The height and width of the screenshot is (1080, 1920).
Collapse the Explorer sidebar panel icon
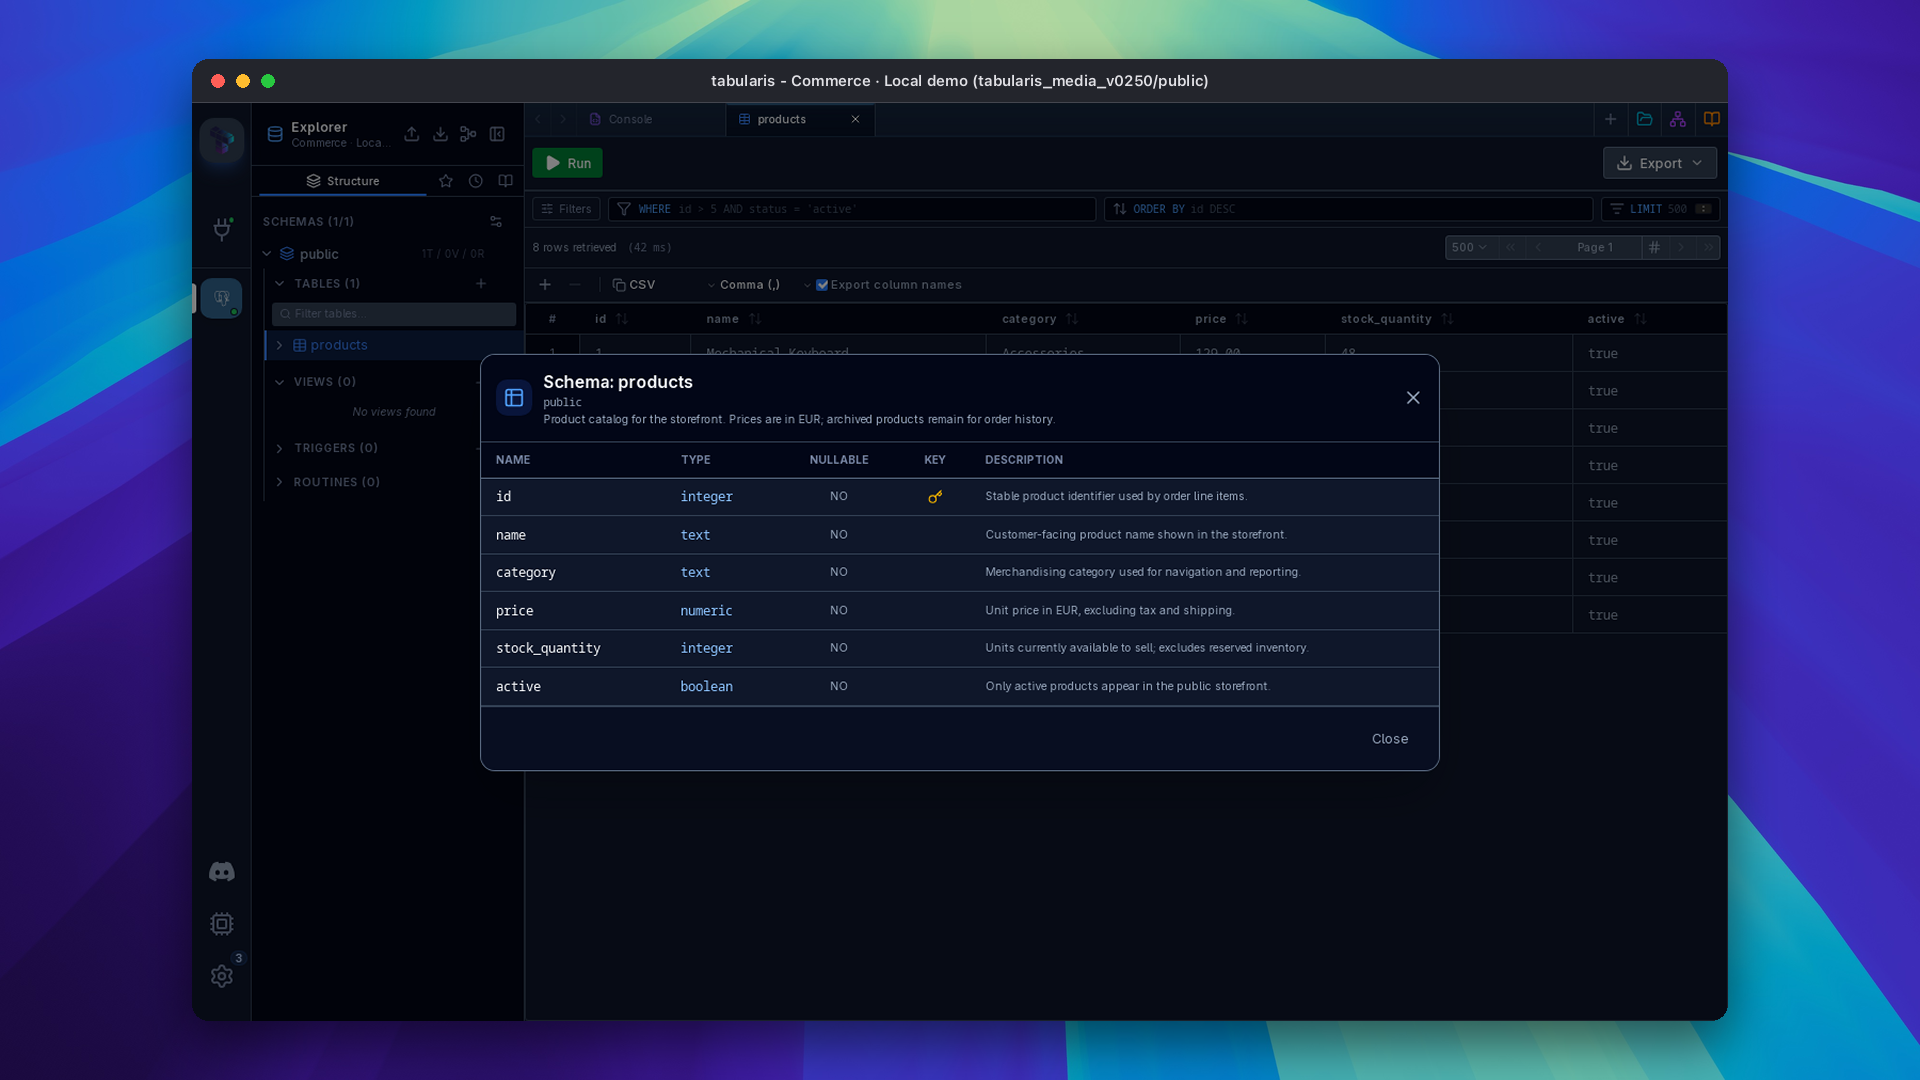(x=497, y=134)
